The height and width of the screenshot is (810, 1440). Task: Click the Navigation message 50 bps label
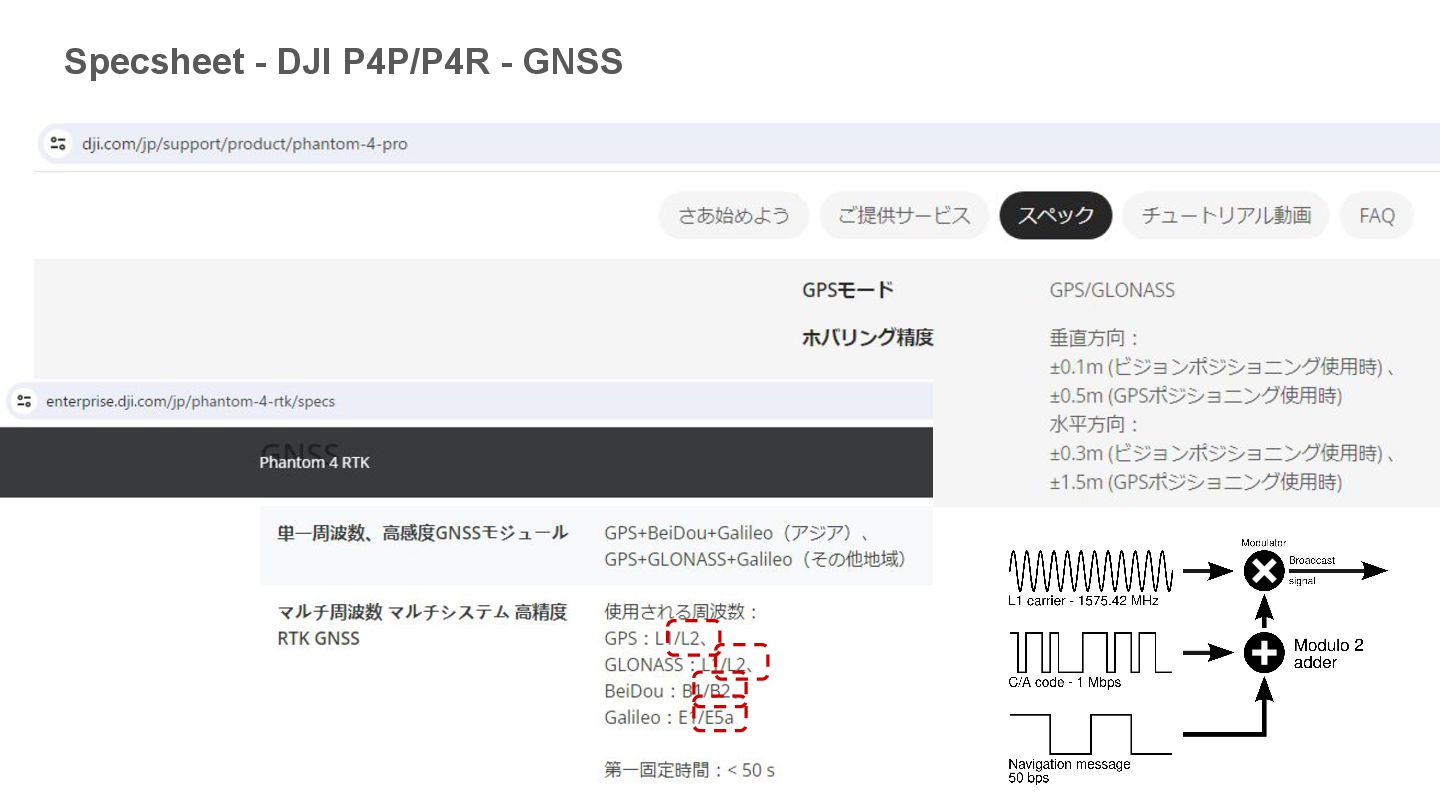tap(1069, 771)
